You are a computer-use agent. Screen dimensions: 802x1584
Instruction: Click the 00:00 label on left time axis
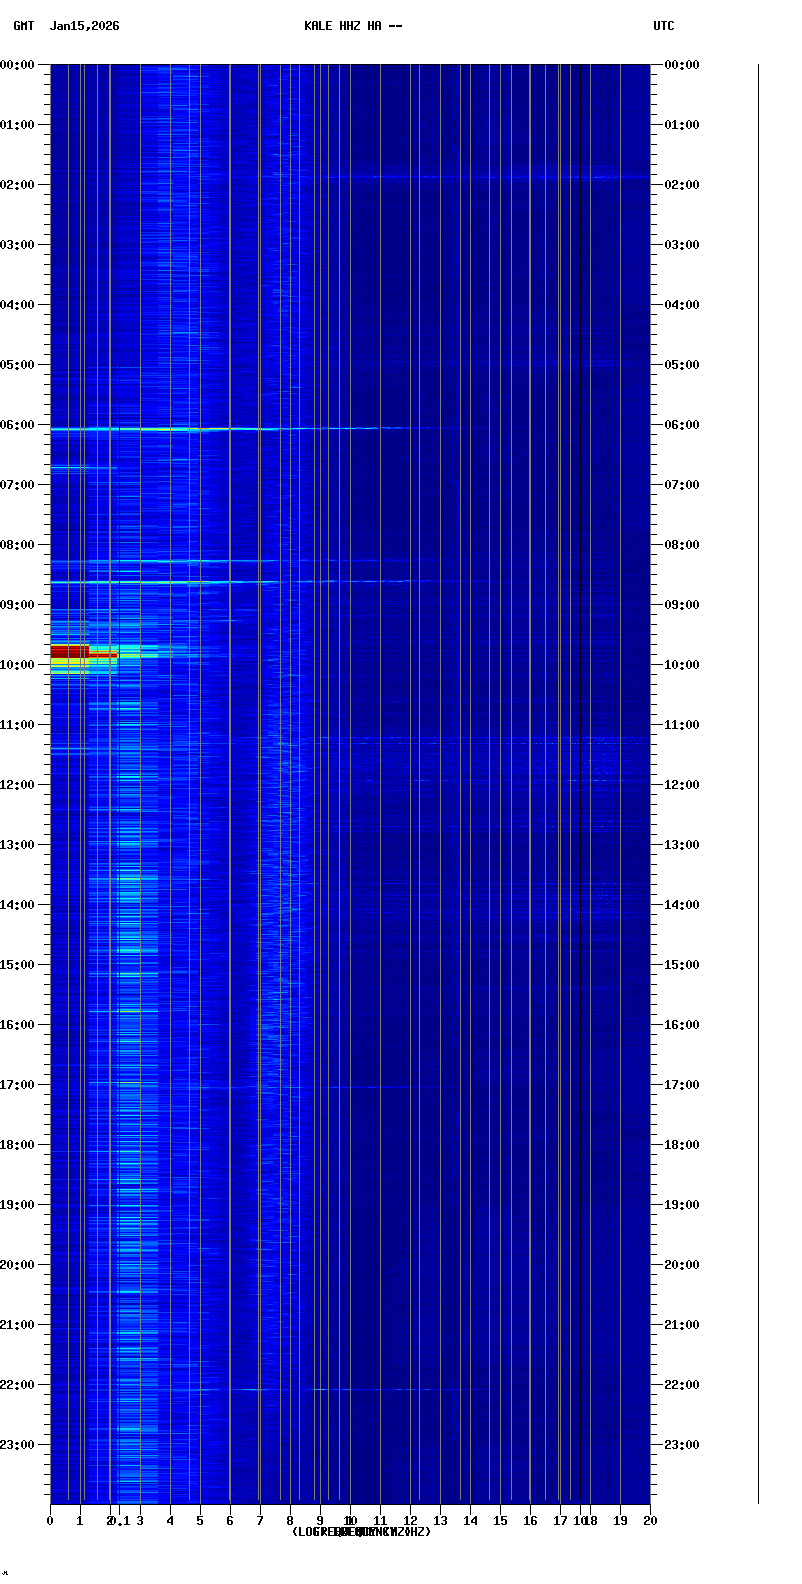pos(18,65)
